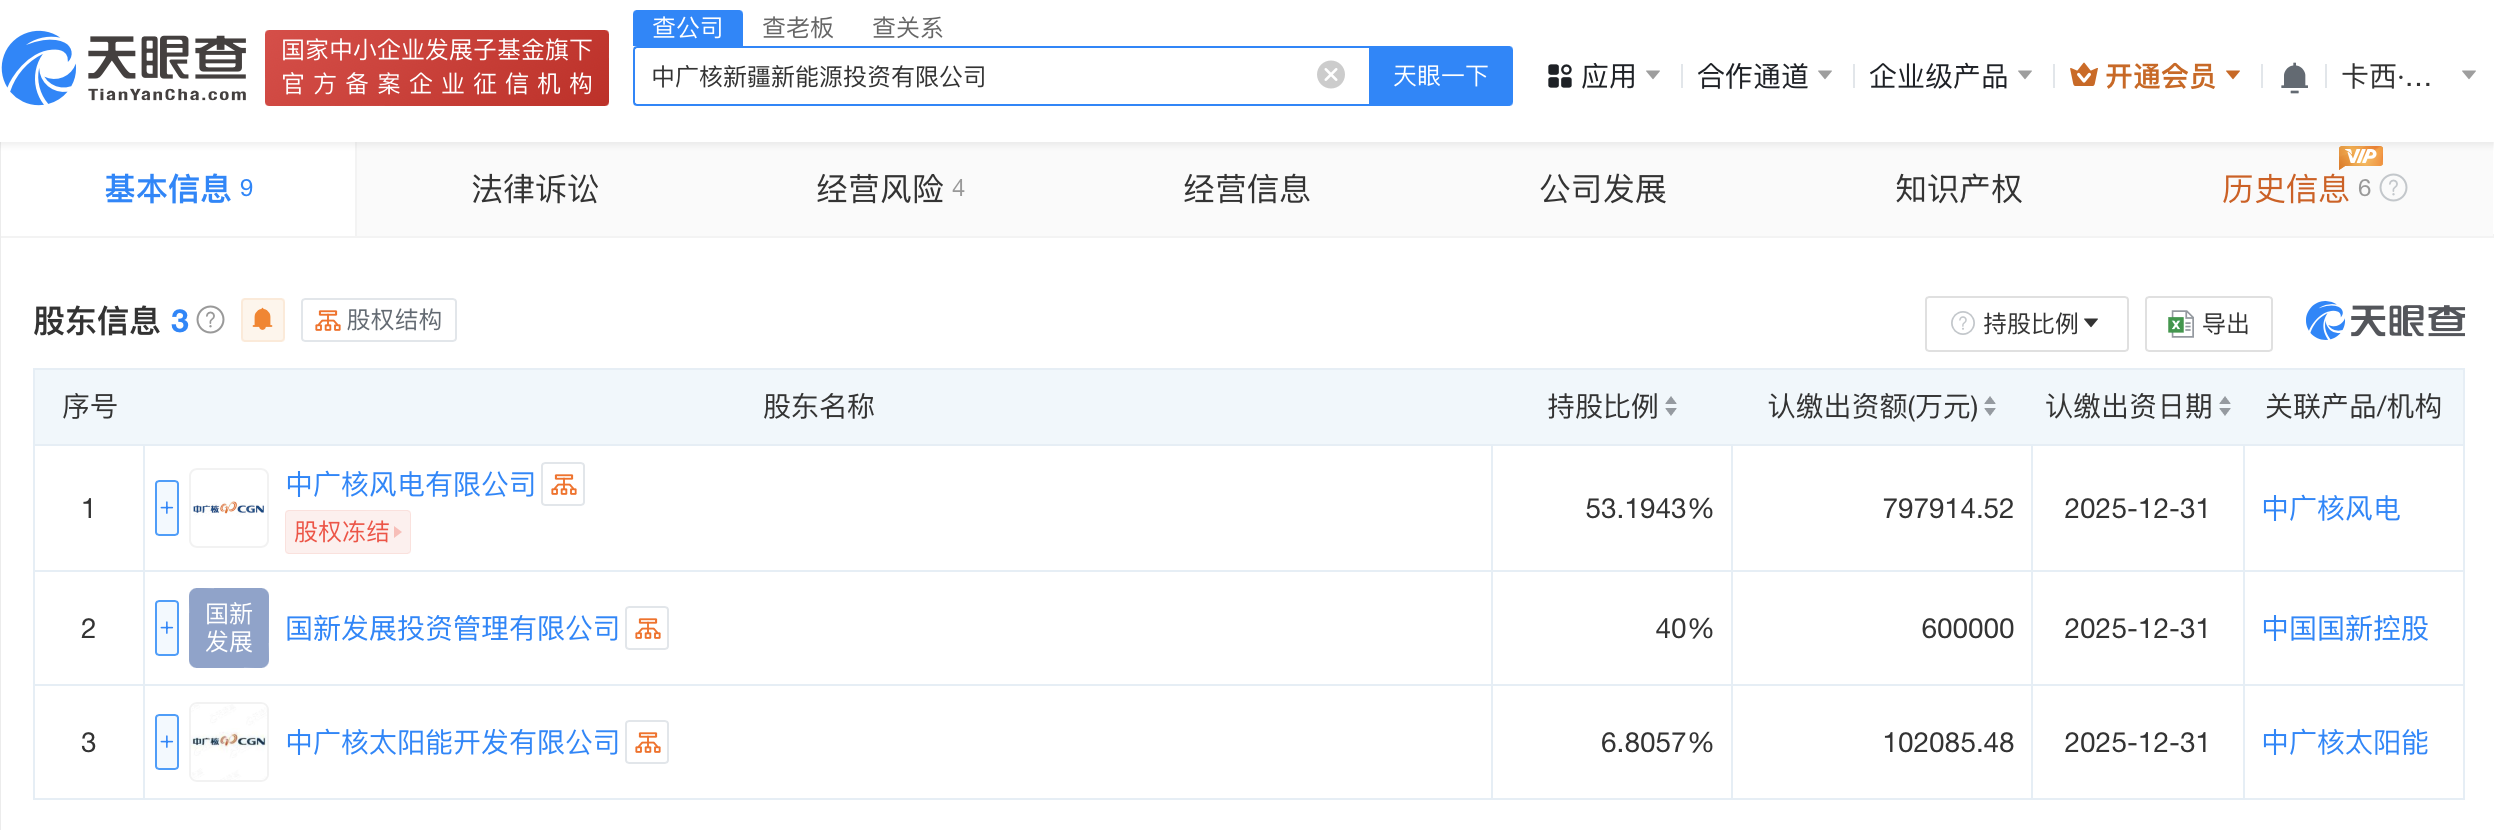Open the 应用 dropdown menu
This screenshot has height=830, width=2494.
pyautogui.click(x=1604, y=76)
